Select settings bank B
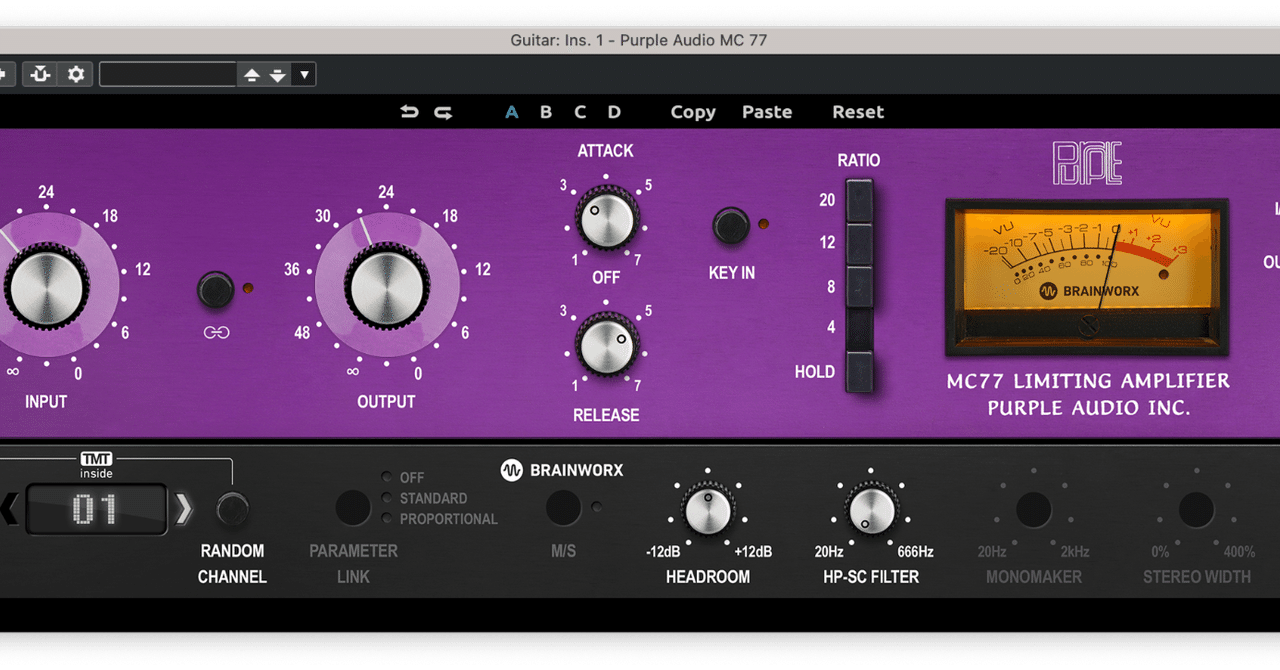Screen dimensions: 1280x670 point(546,112)
